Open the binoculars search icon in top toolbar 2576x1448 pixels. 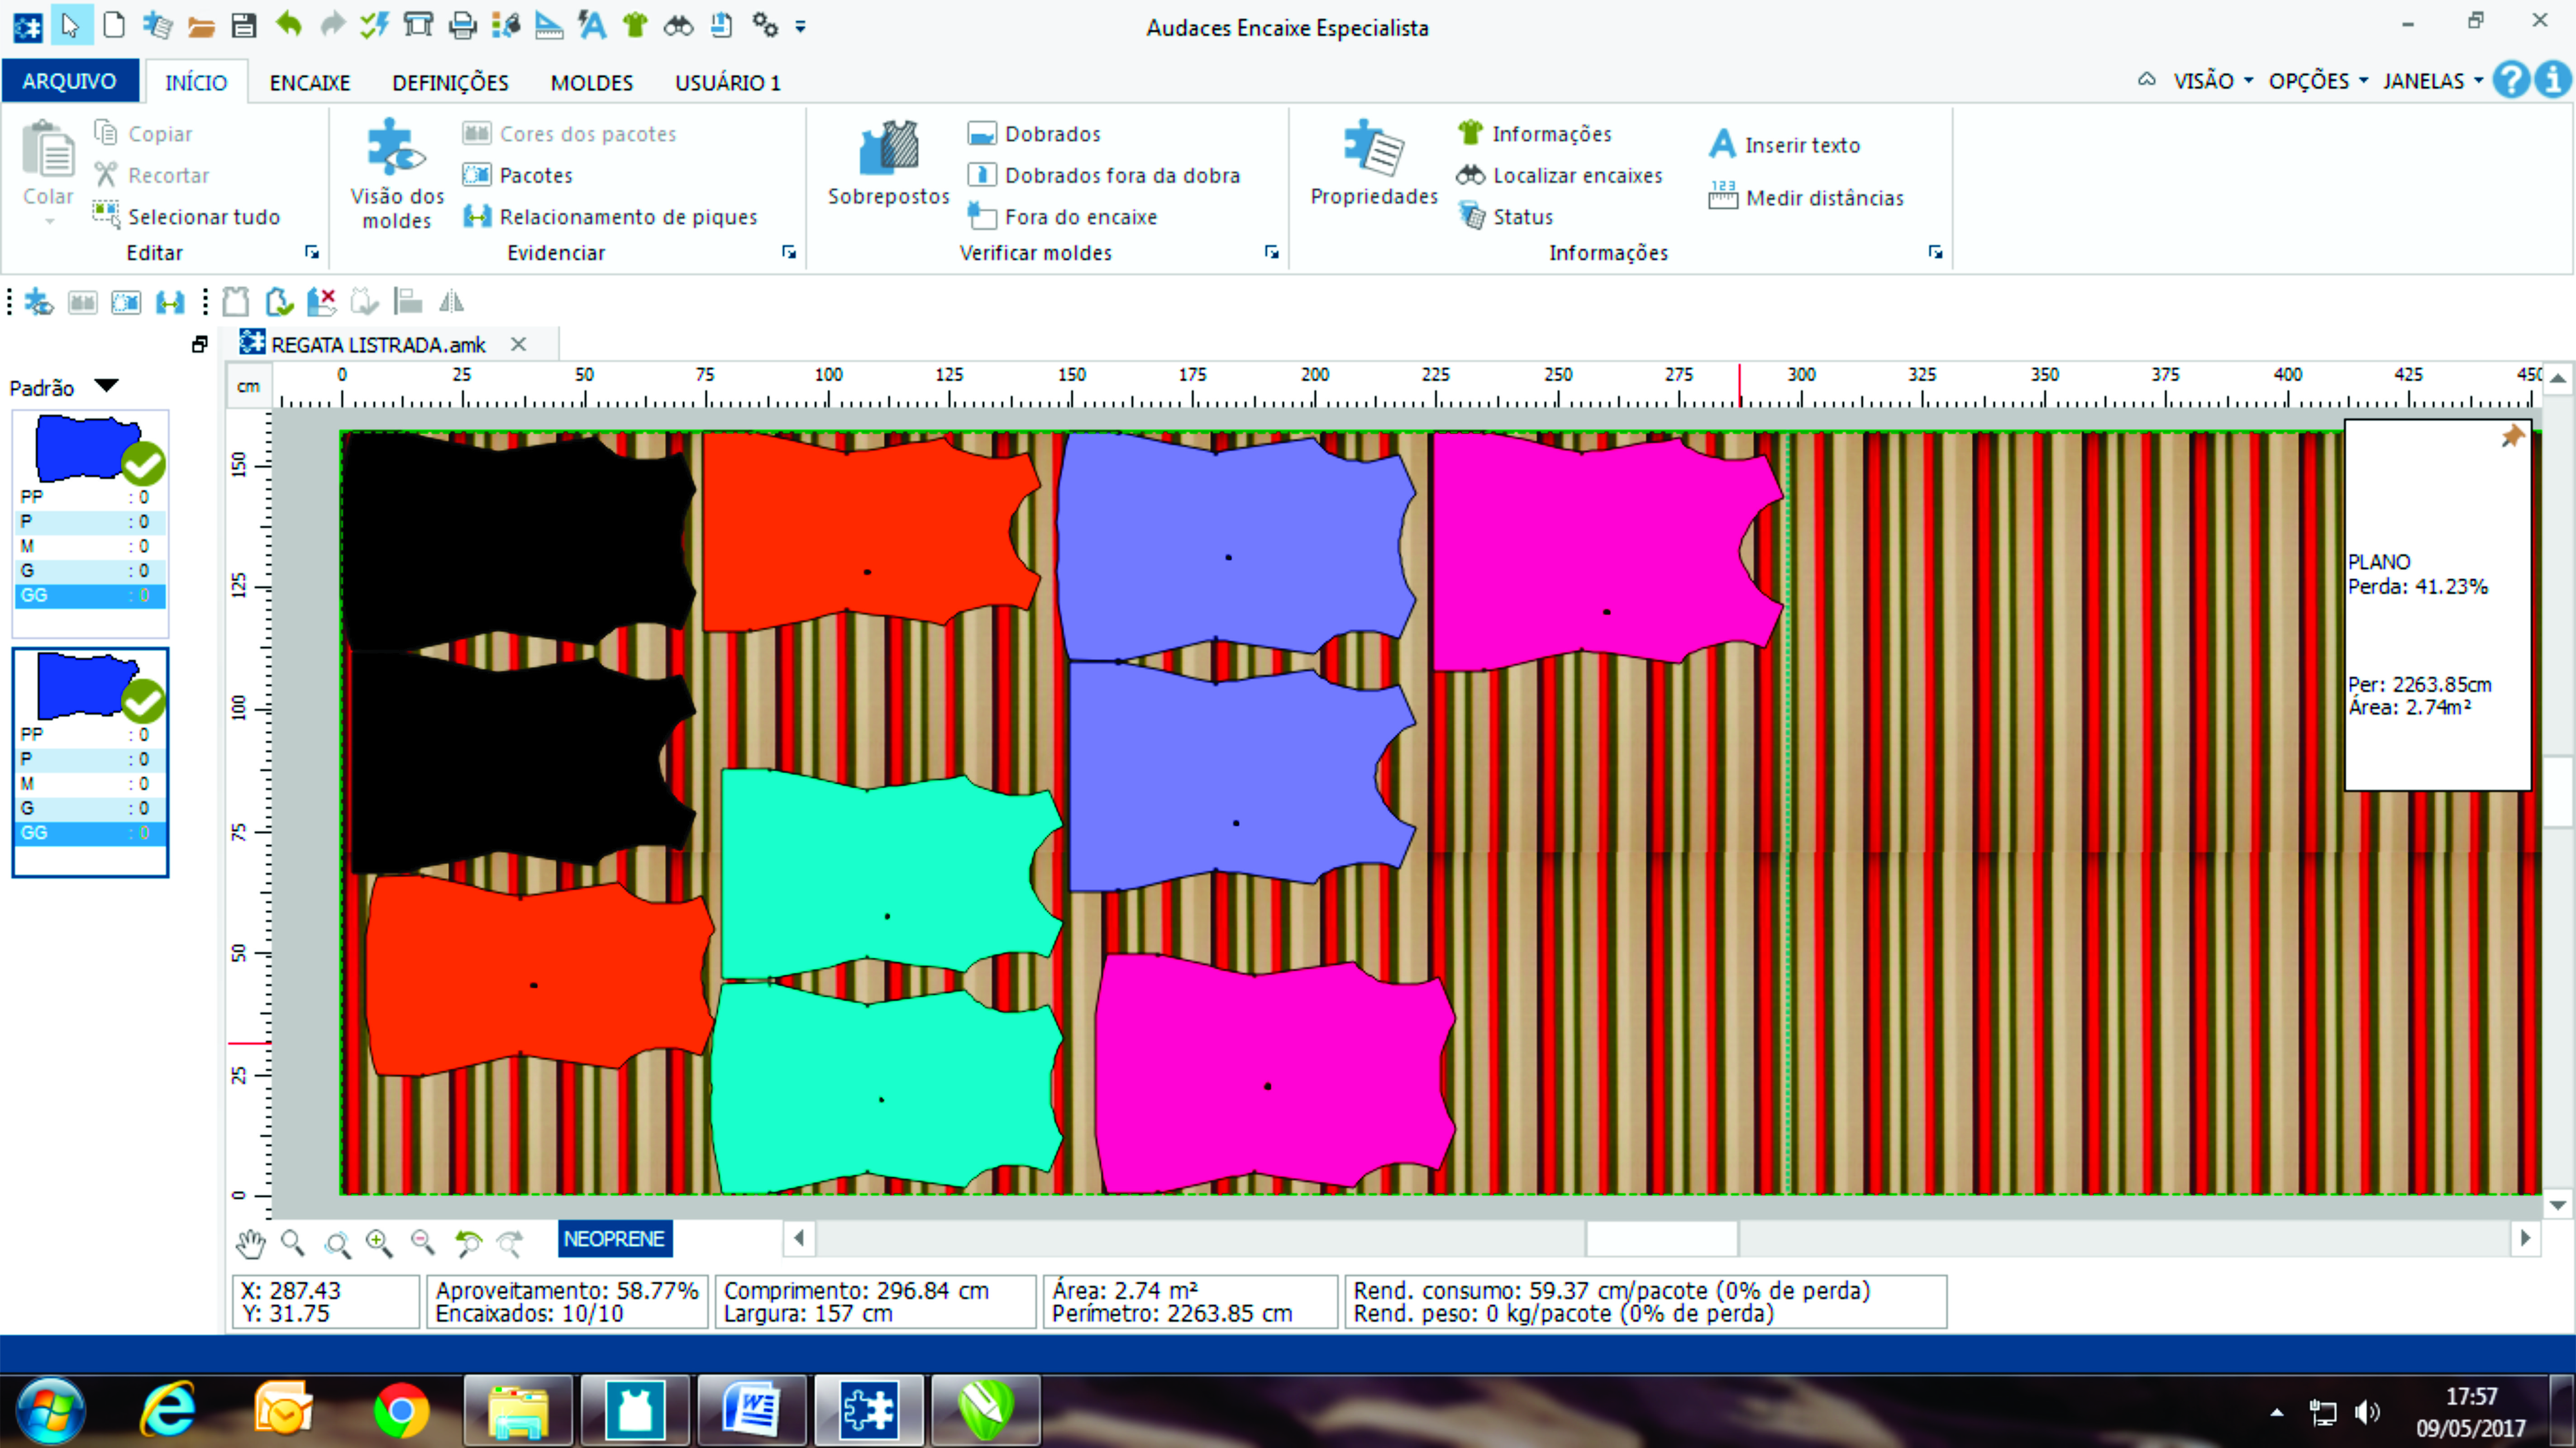pos(678,26)
